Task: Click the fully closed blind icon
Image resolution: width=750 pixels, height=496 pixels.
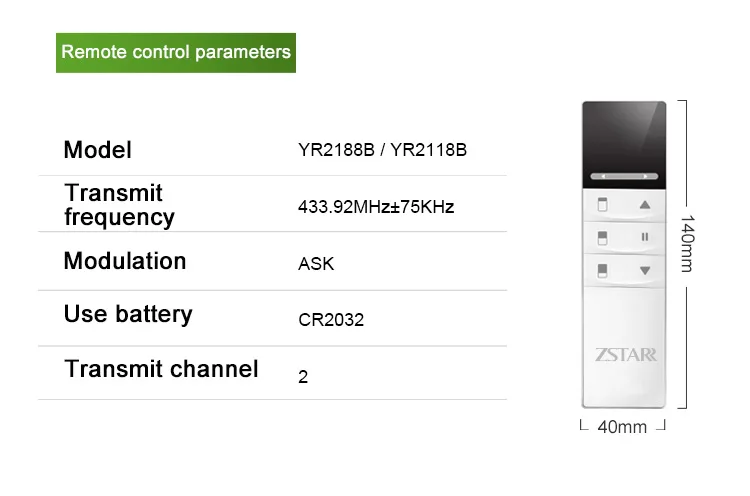Action: tap(604, 270)
